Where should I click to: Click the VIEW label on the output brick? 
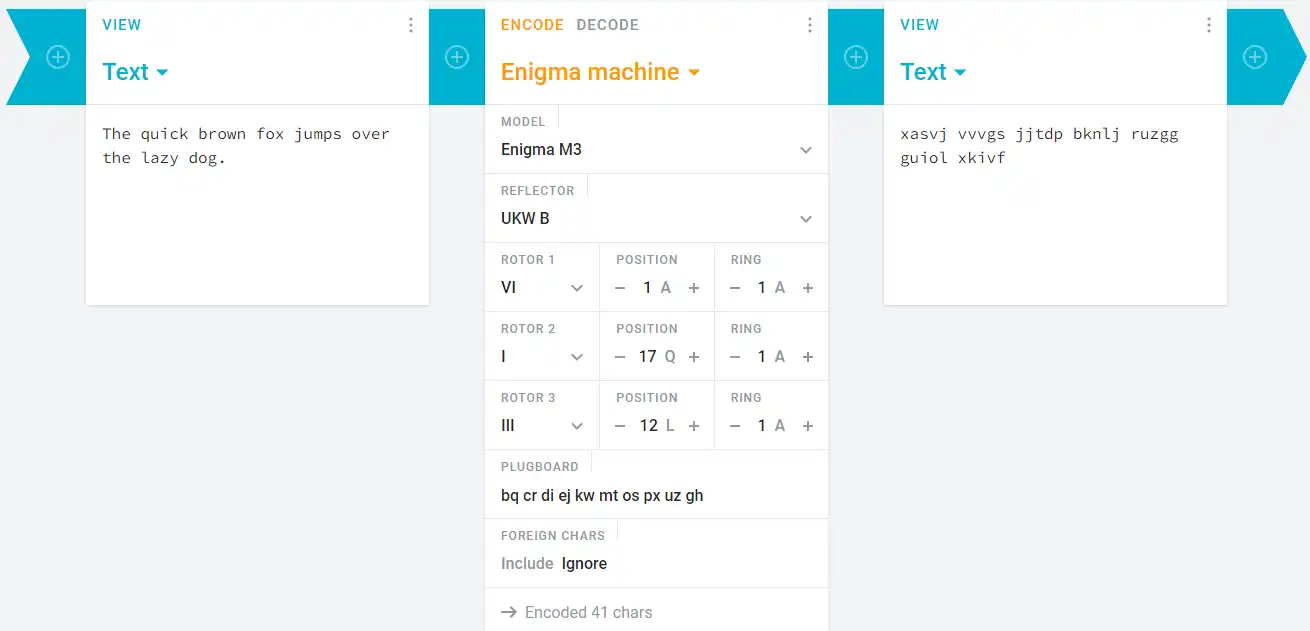coord(920,25)
